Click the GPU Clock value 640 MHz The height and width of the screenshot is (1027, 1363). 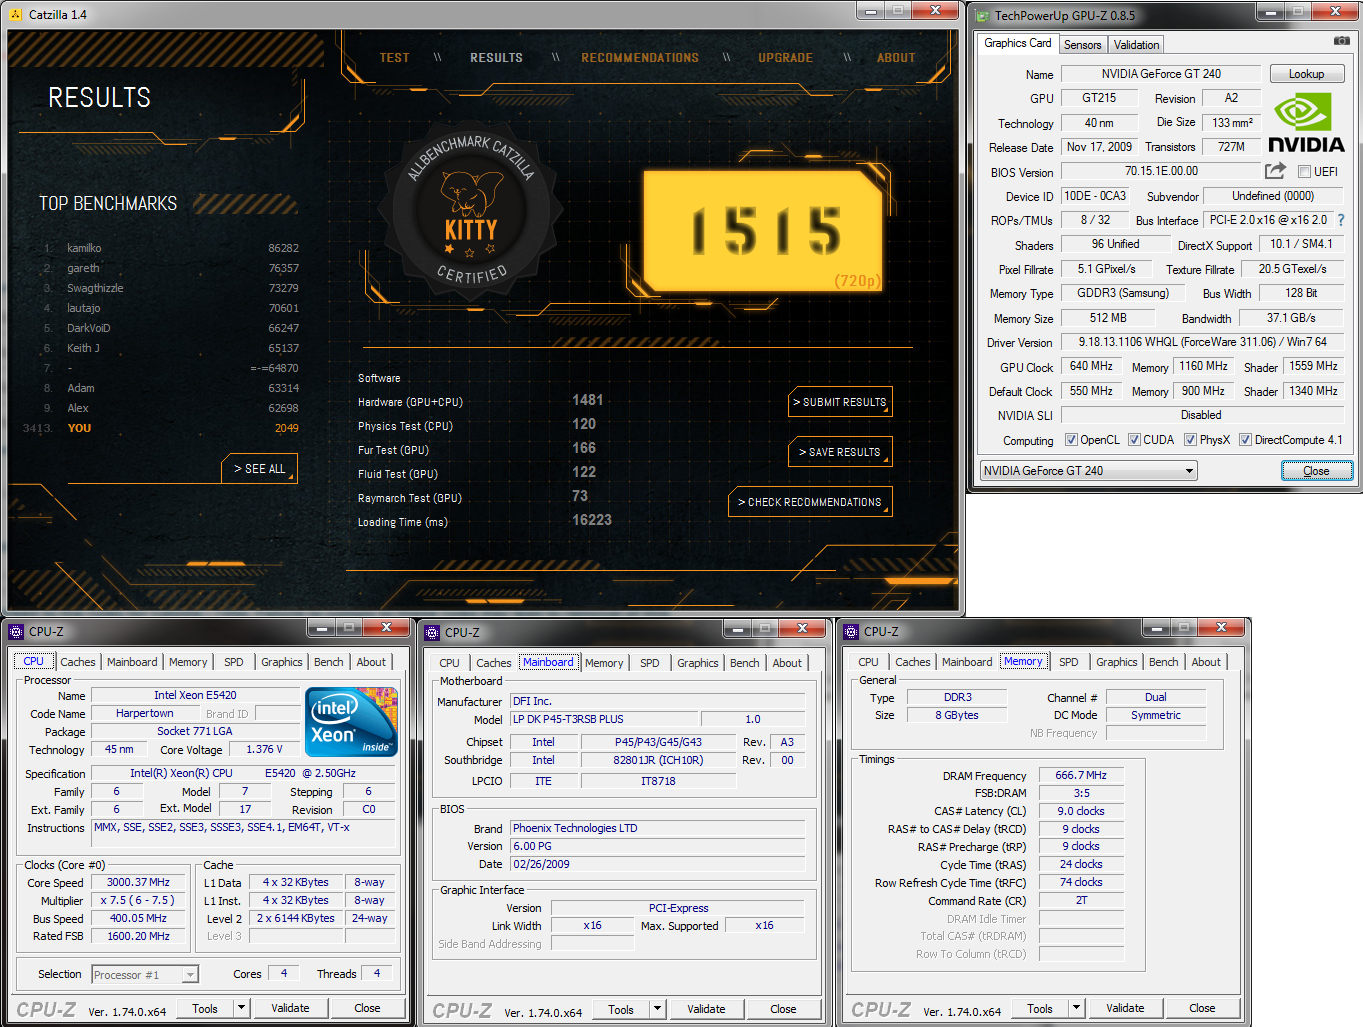(x=1091, y=366)
